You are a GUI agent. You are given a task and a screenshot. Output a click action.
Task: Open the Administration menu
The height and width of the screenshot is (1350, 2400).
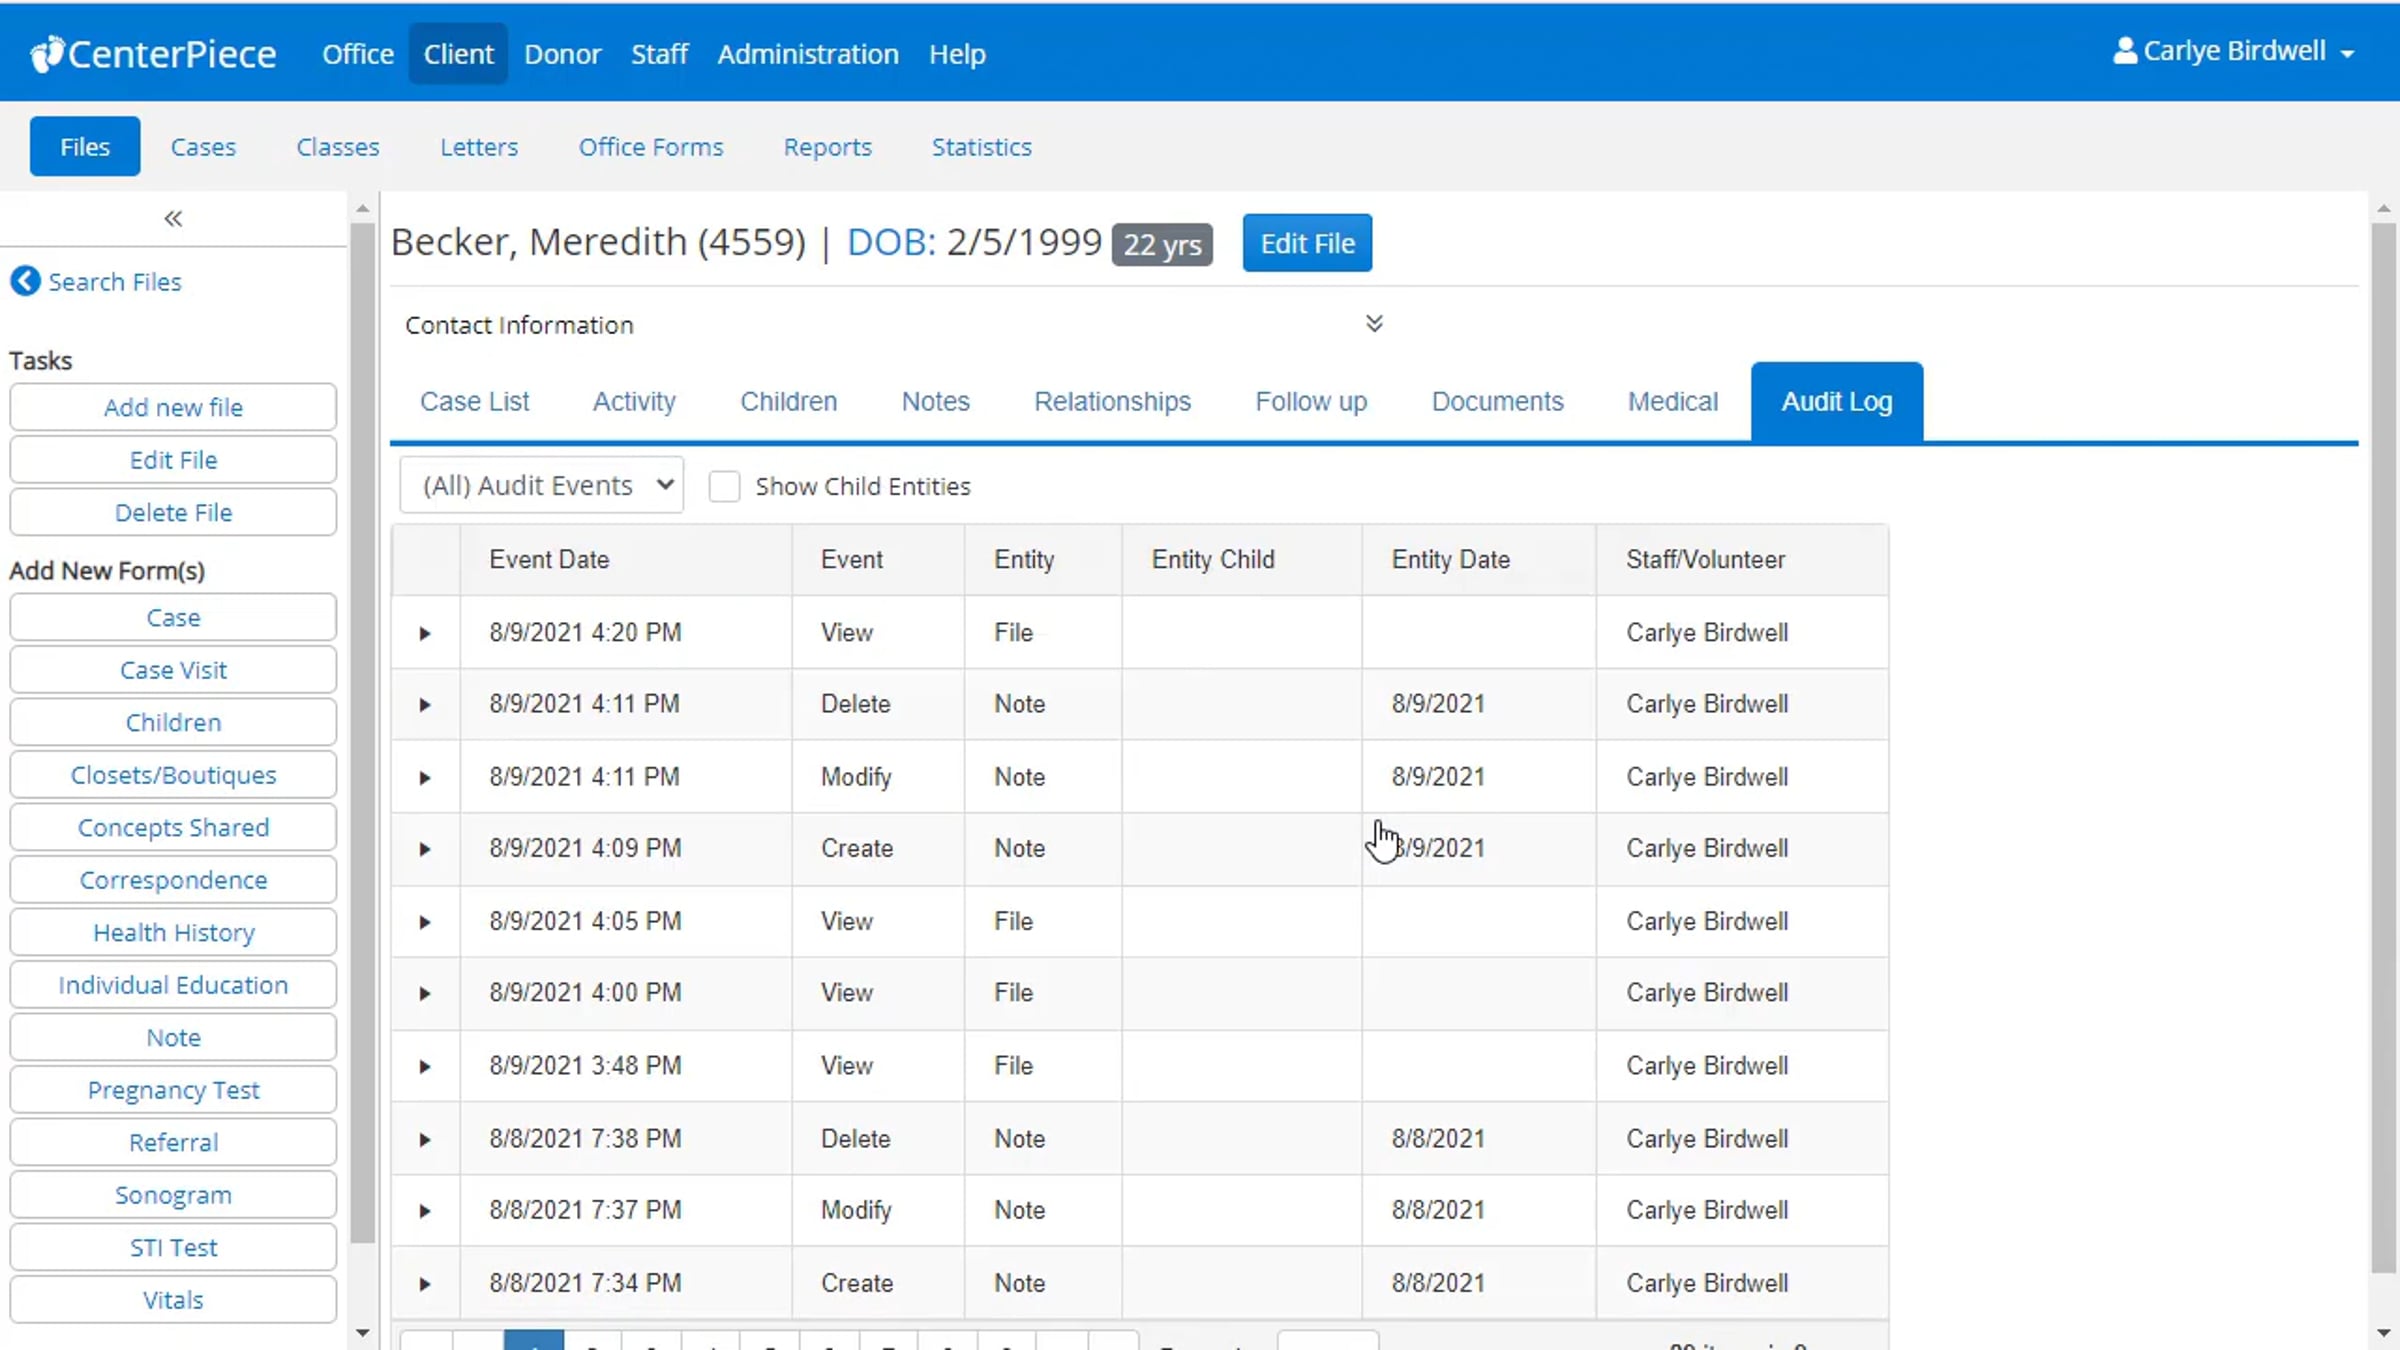click(x=807, y=54)
